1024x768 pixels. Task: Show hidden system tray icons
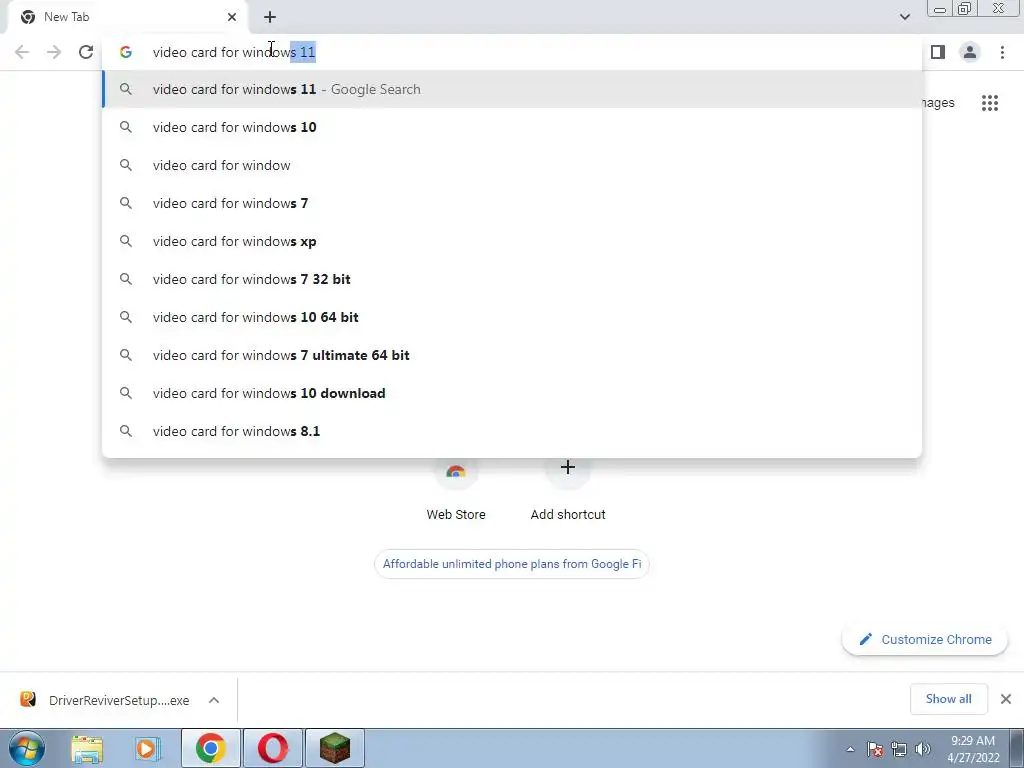pos(850,749)
